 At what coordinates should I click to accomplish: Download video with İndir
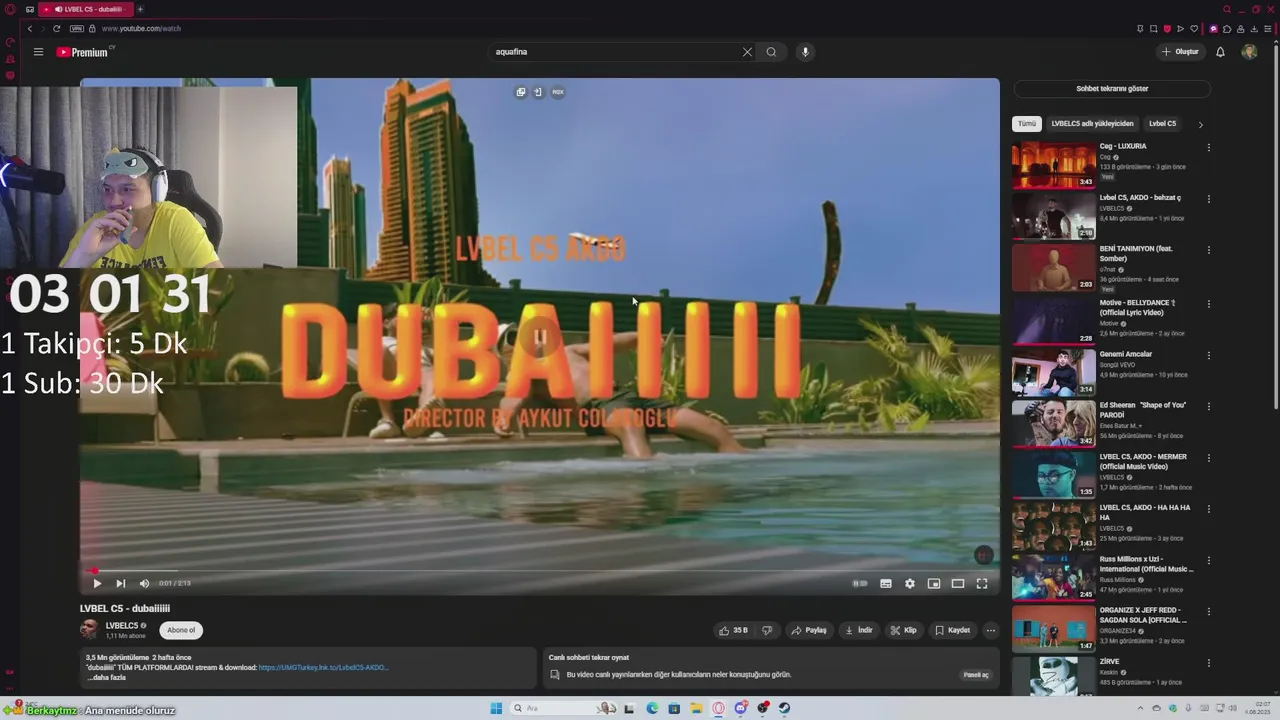[858, 630]
